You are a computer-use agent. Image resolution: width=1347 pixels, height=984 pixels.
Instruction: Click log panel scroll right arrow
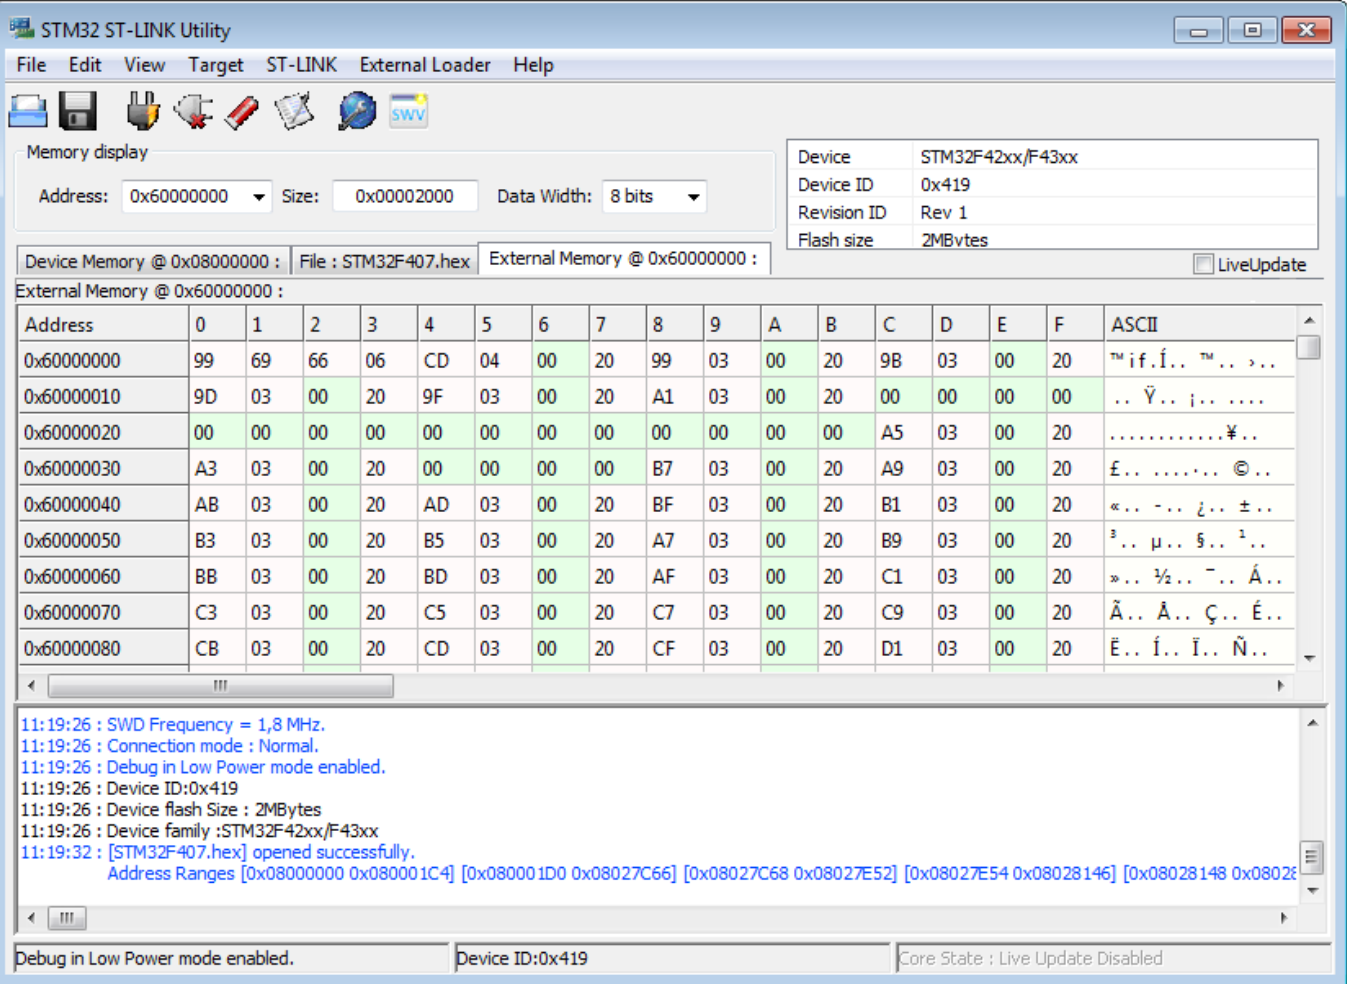pyautogui.click(x=1284, y=918)
